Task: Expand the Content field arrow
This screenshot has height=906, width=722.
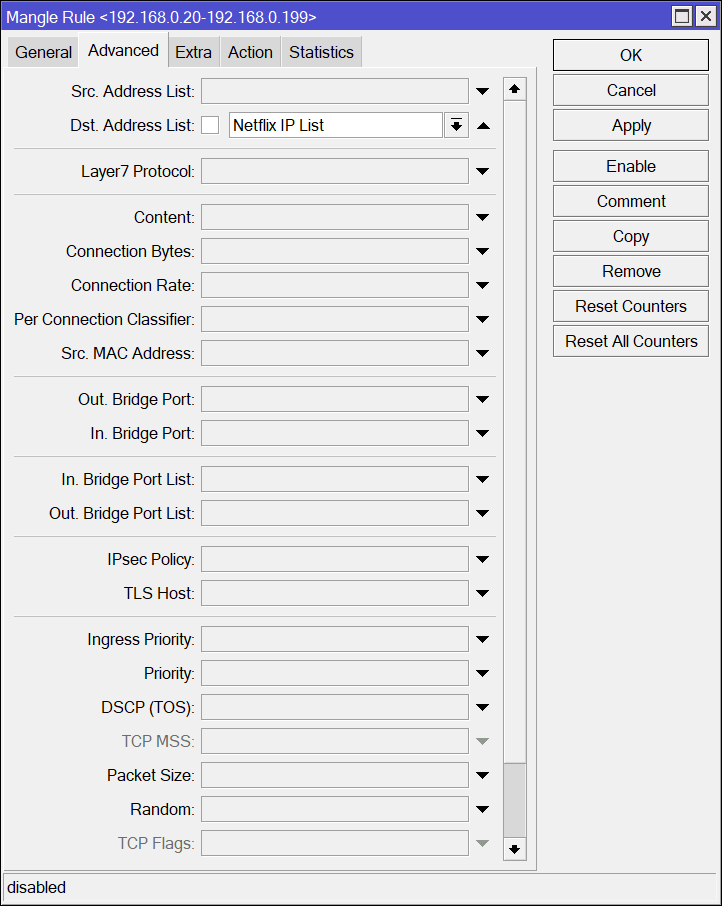Action: pos(483,217)
